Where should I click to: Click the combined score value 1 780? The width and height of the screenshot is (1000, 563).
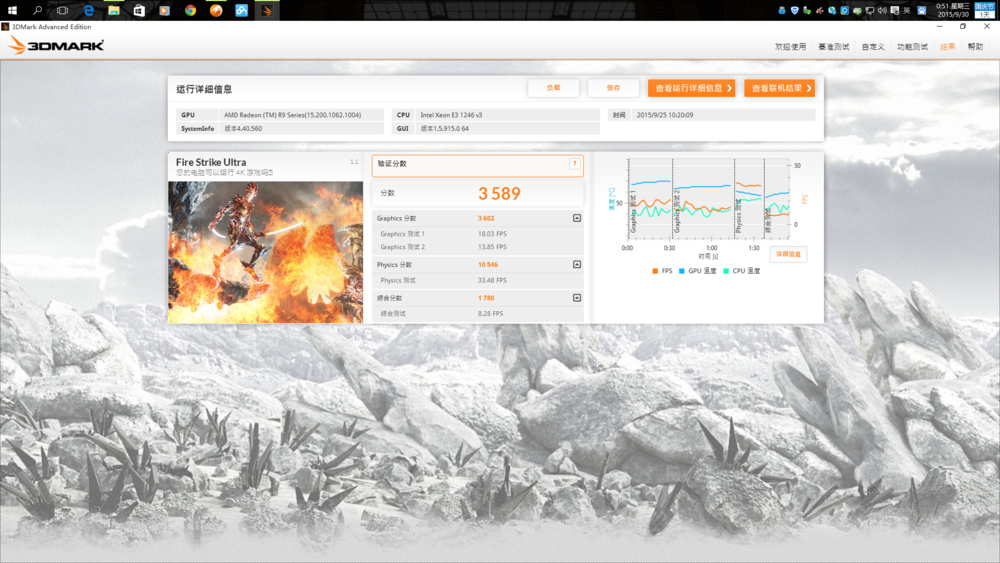486,298
